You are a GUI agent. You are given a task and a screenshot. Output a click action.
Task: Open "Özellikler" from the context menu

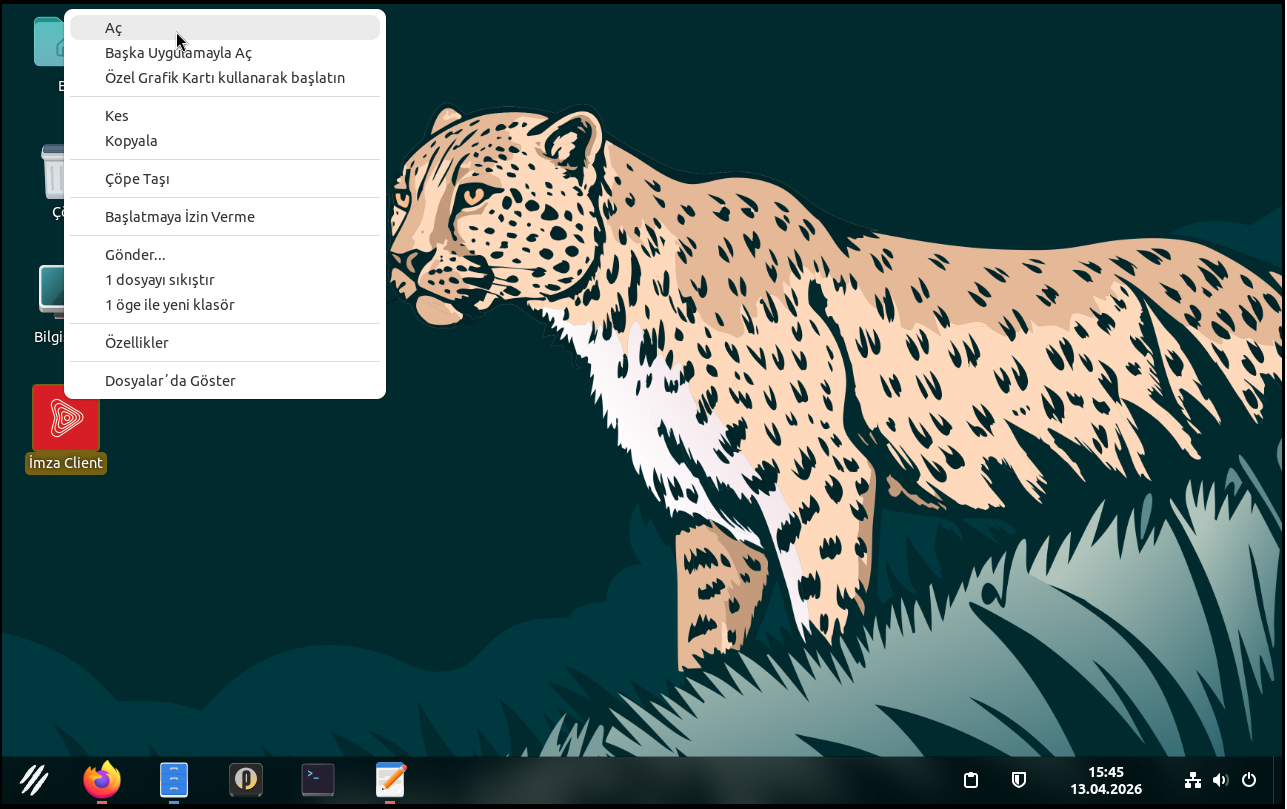(x=225, y=343)
